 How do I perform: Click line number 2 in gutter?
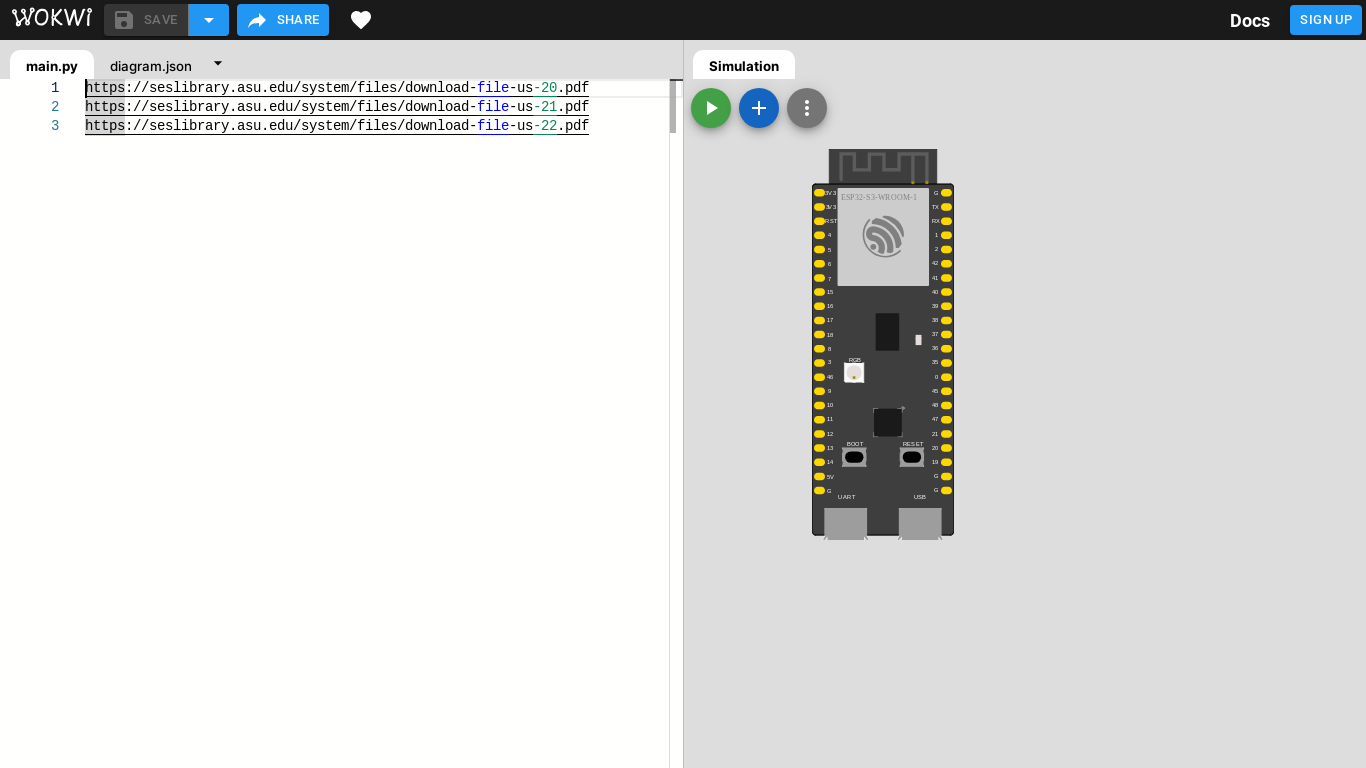[55, 107]
